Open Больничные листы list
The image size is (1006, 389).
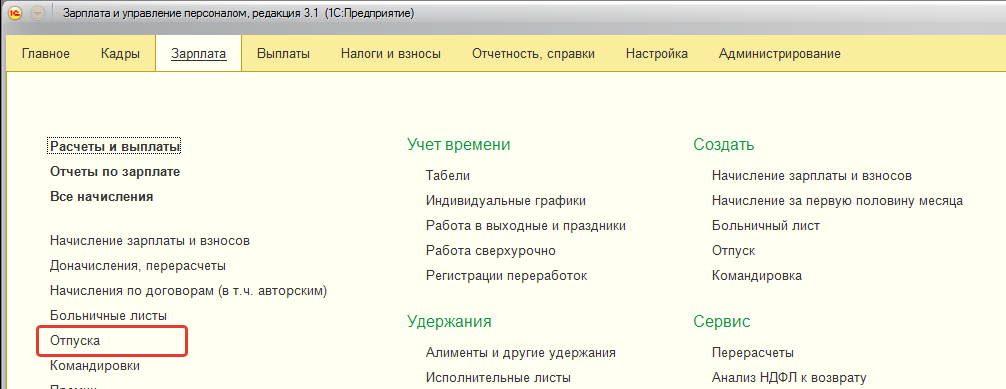tap(108, 316)
